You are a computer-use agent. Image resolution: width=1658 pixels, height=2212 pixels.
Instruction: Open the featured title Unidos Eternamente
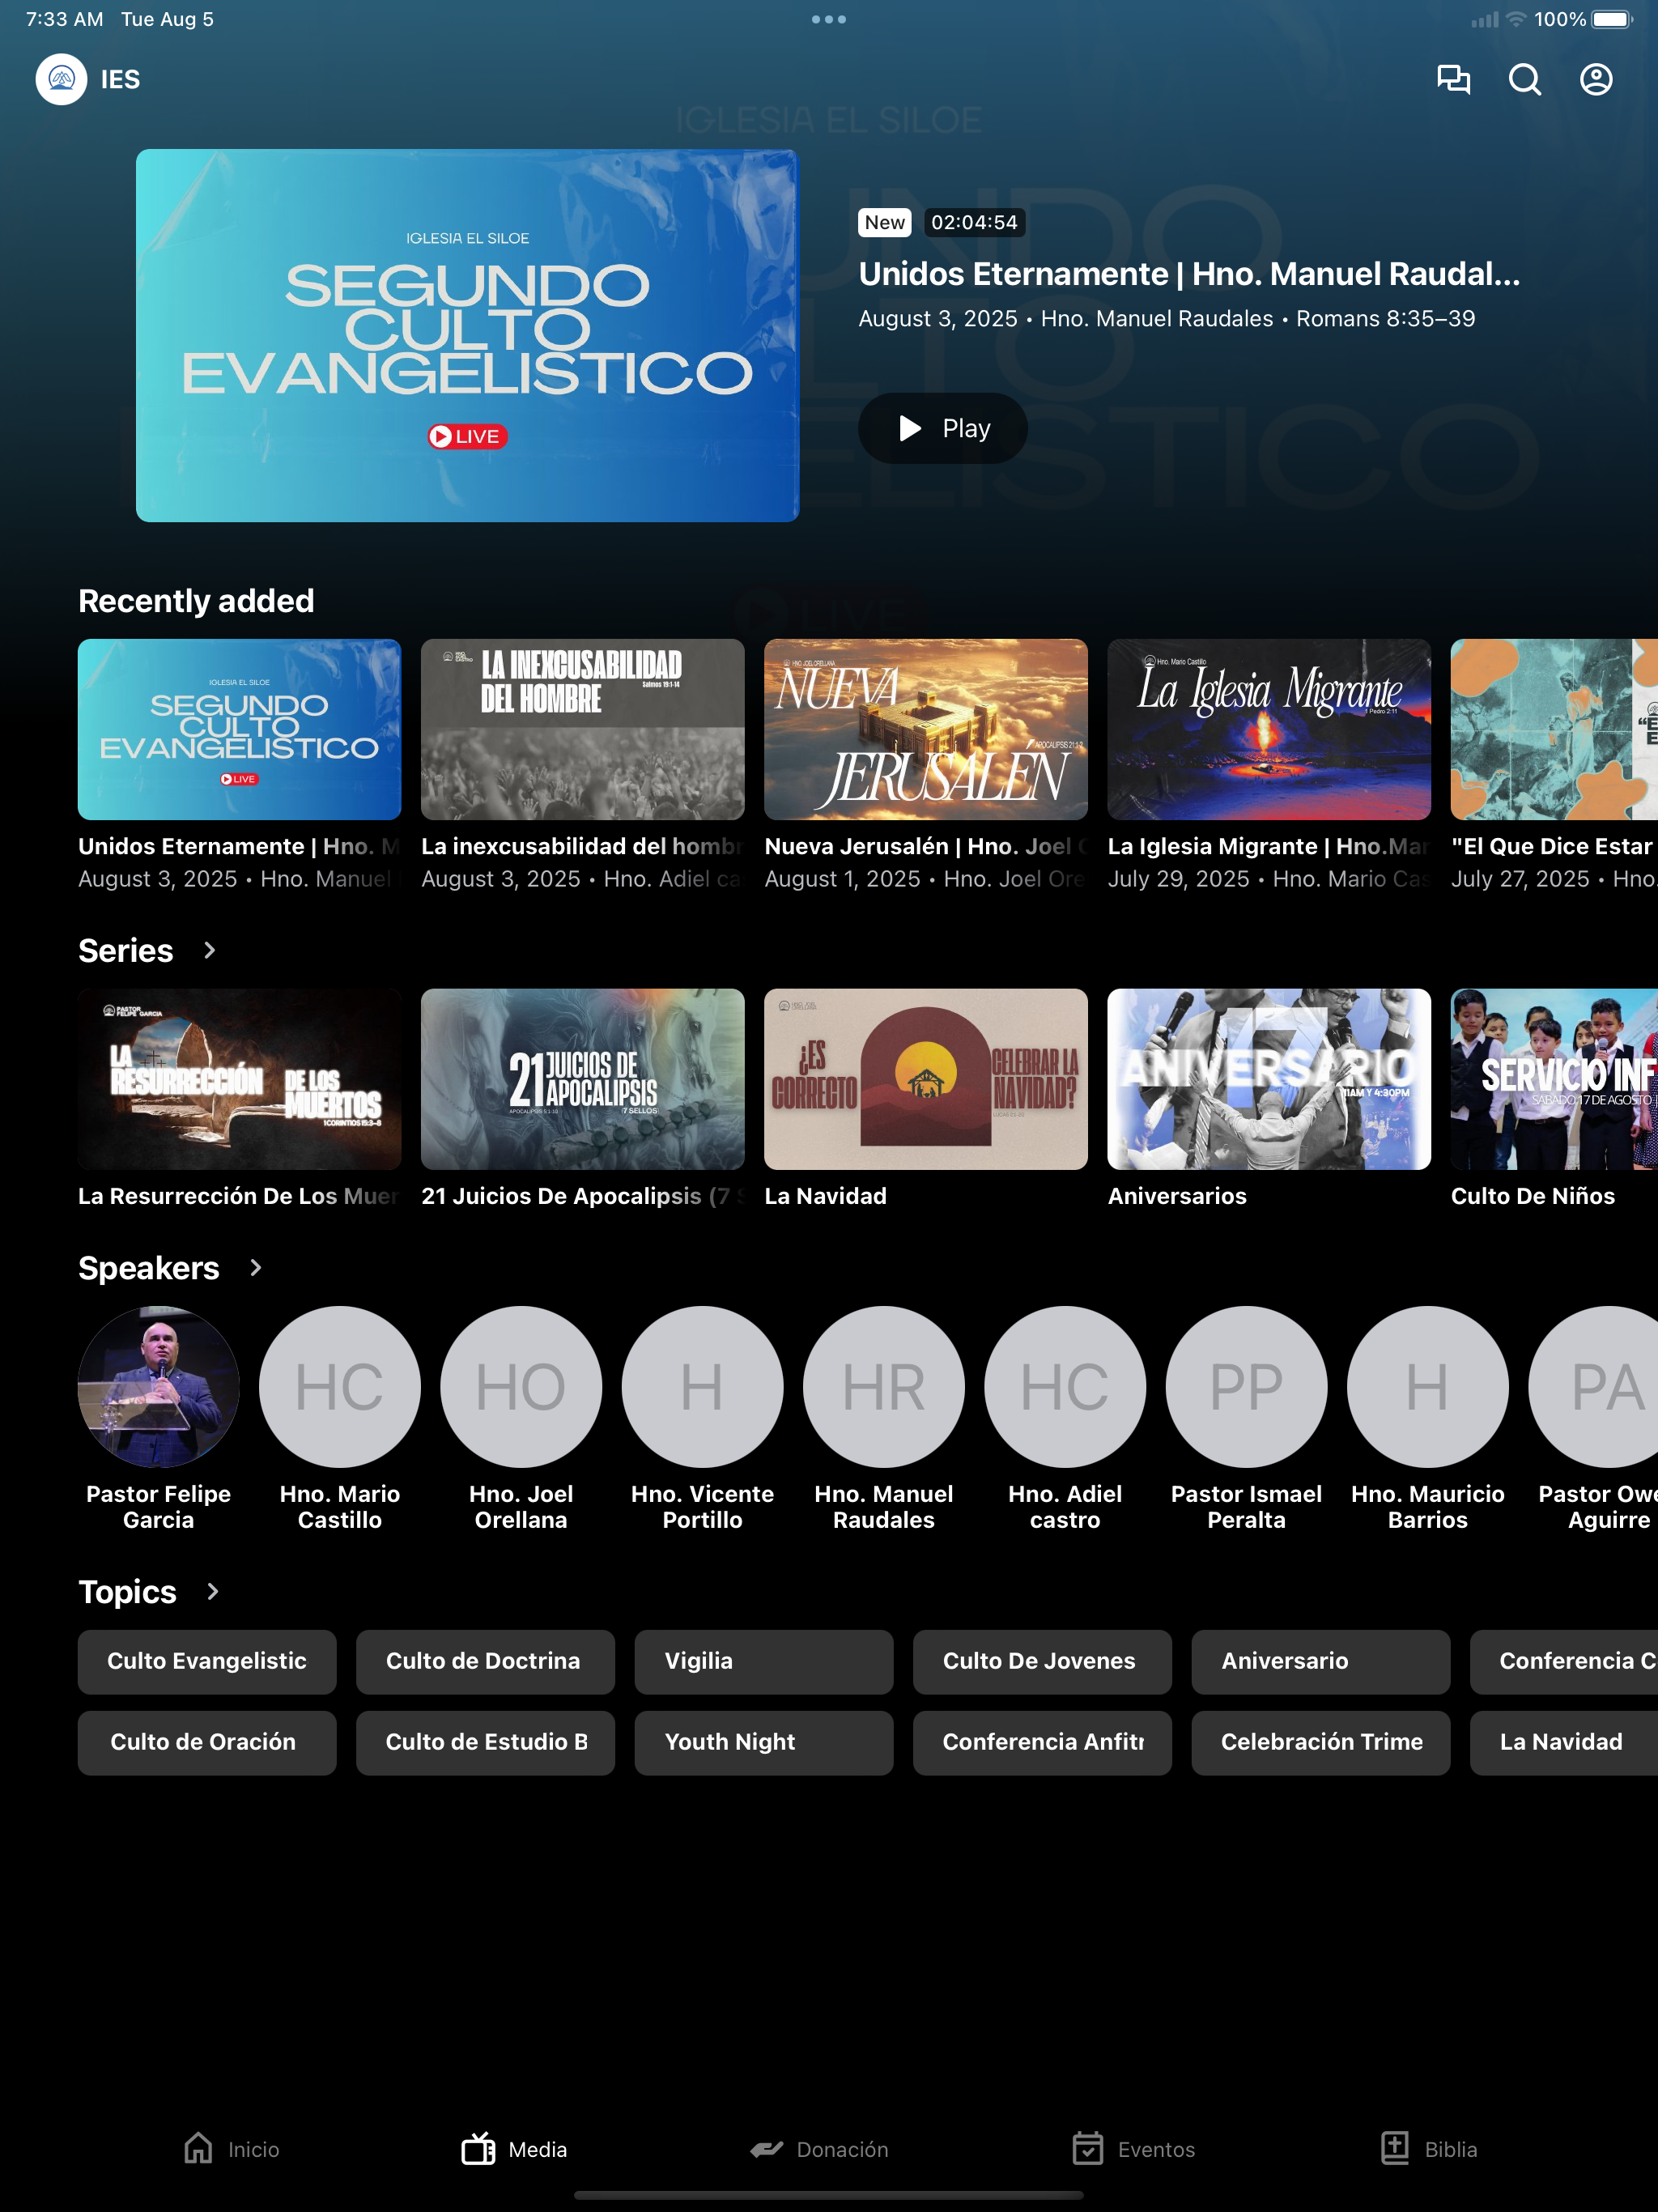[1189, 274]
